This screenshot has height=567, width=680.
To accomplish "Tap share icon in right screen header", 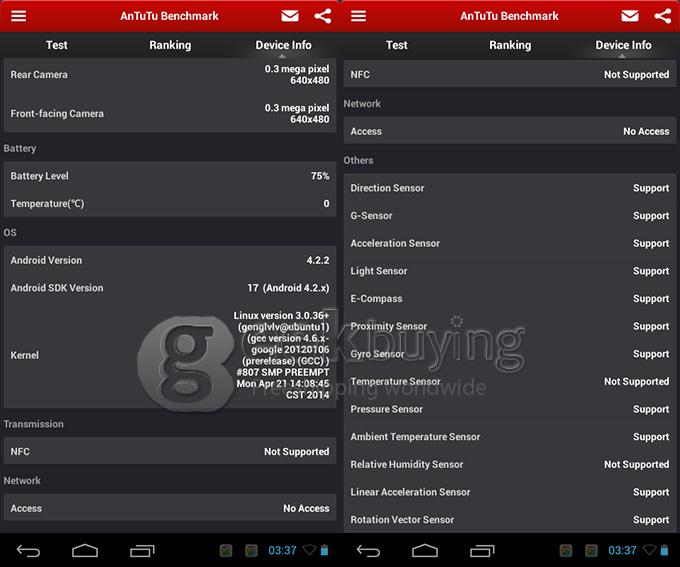I will click(662, 16).
